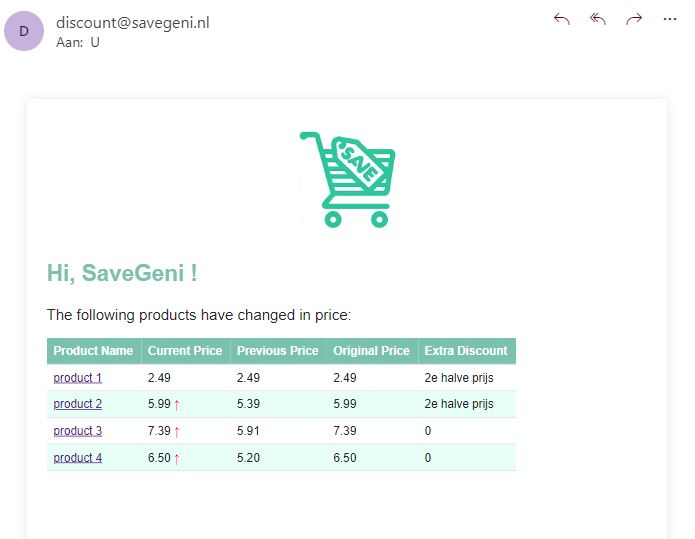Click the sender avatar circle D
The image size is (695, 539).
24,30
